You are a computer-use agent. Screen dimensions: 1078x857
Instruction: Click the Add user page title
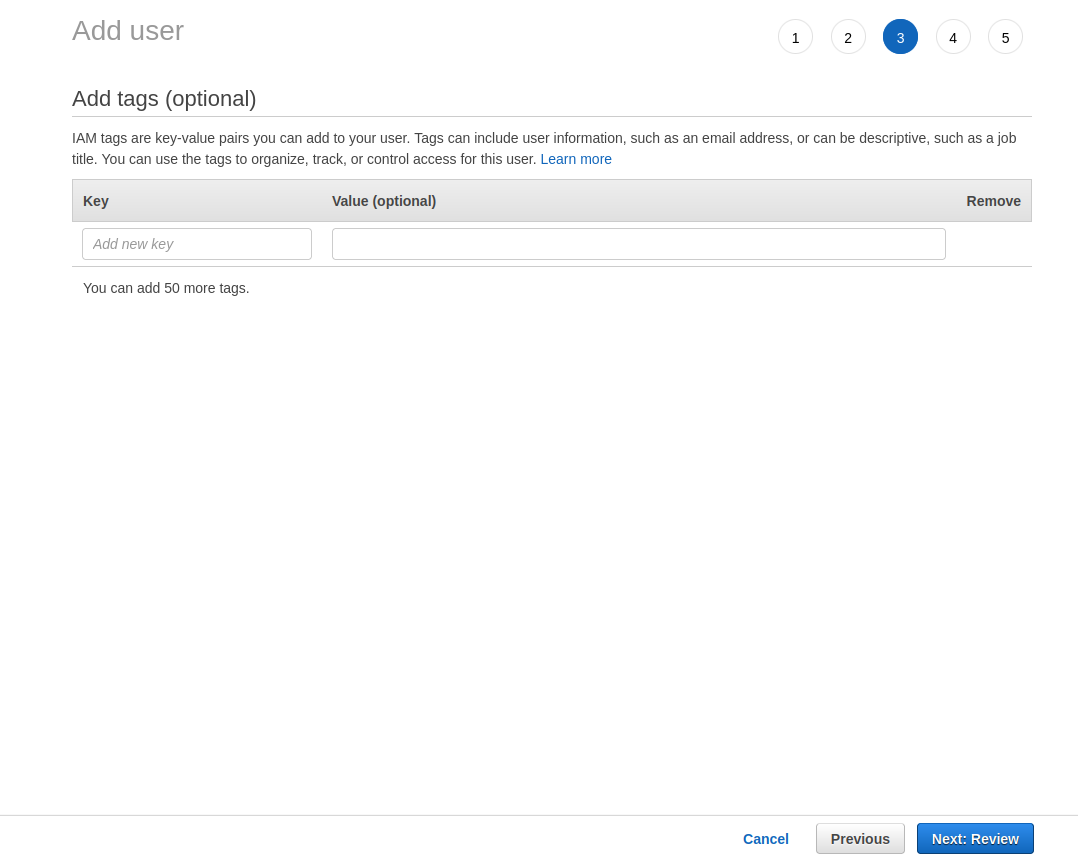point(128,31)
